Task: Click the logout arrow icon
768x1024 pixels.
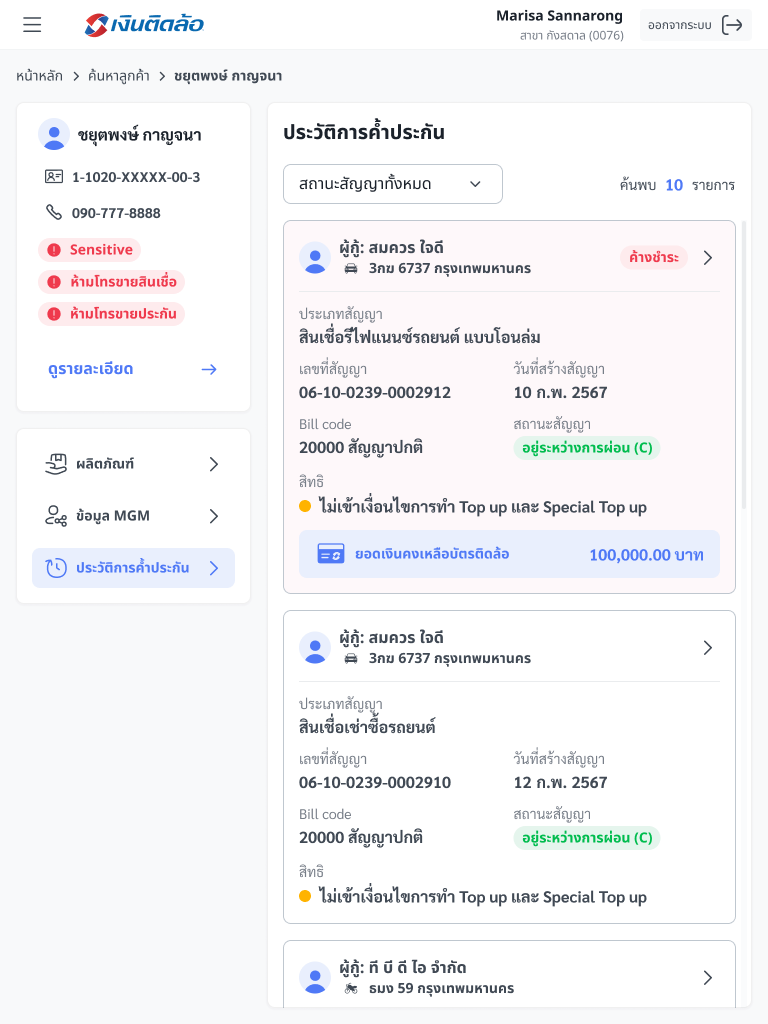Action: coord(732,25)
